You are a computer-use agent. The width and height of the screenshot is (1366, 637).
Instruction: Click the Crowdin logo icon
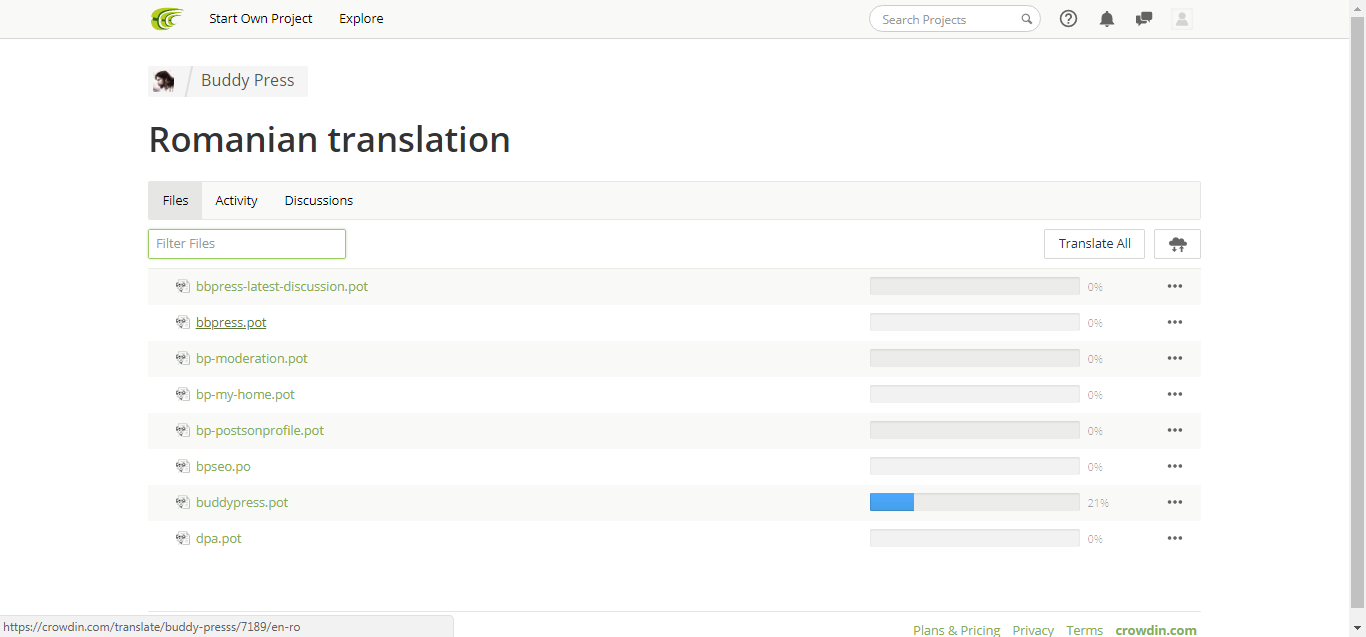click(167, 19)
